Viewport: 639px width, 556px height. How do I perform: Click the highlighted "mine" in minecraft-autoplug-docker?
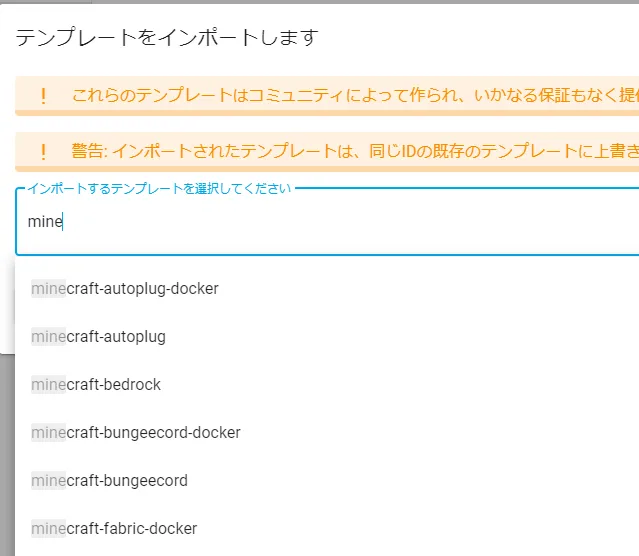pos(48,289)
